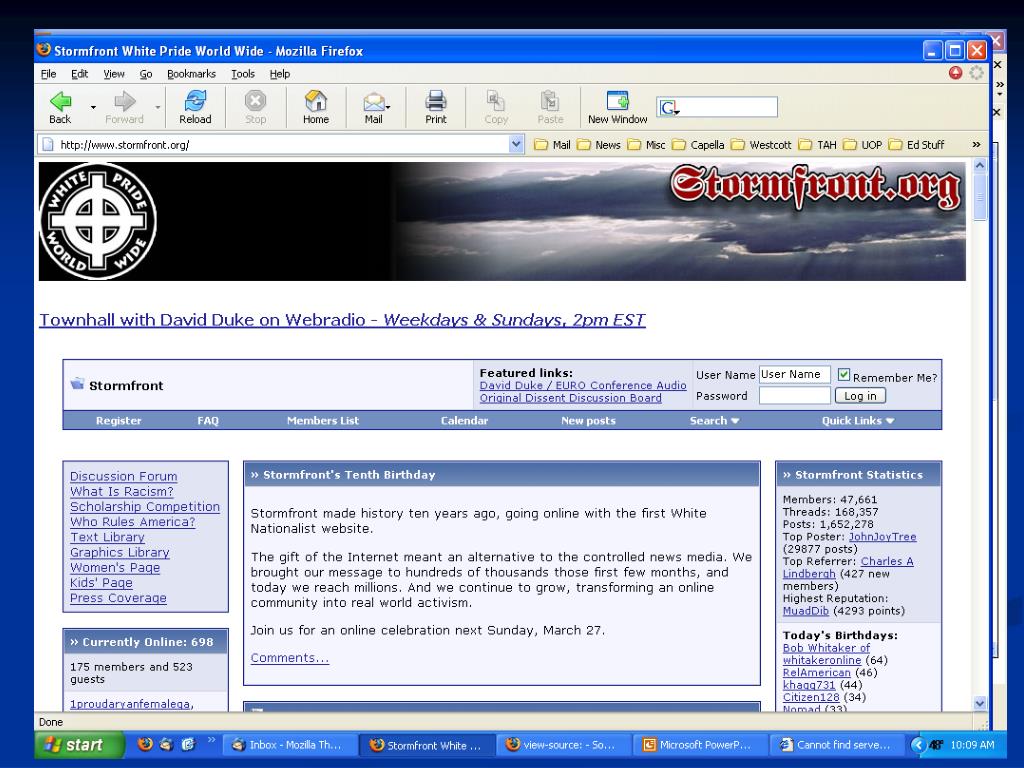Toggle the Remember Me checkbox
This screenshot has height=768, width=1024.
pos(844,375)
